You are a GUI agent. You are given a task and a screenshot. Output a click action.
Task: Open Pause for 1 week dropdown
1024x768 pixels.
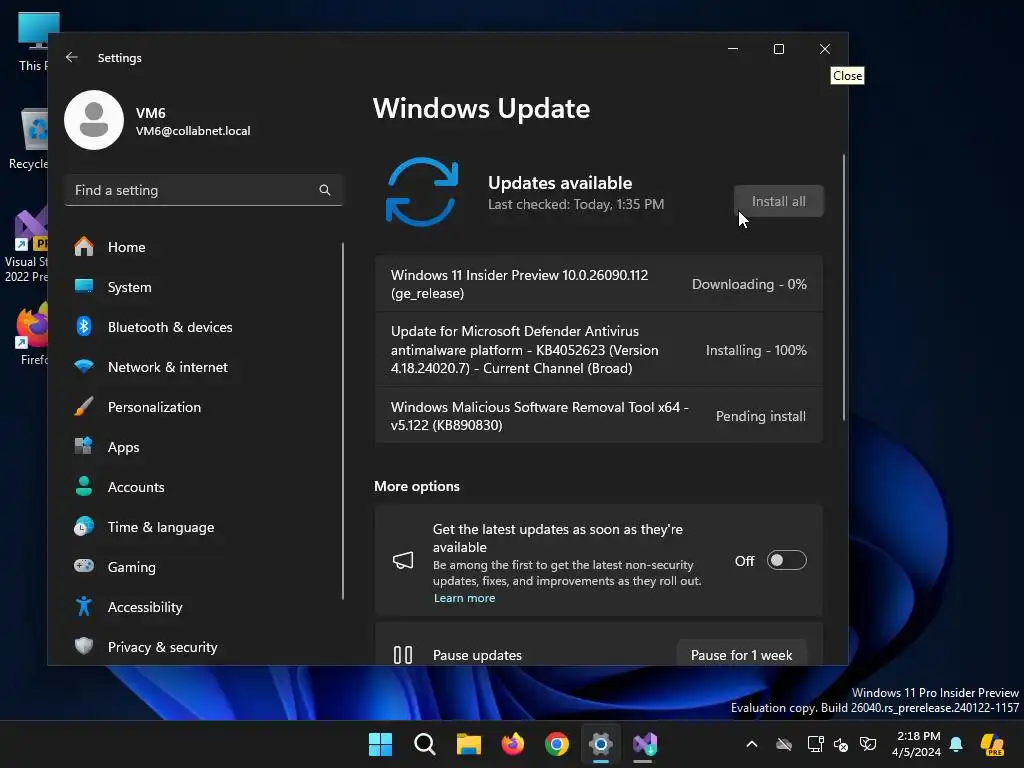[x=741, y=655]
